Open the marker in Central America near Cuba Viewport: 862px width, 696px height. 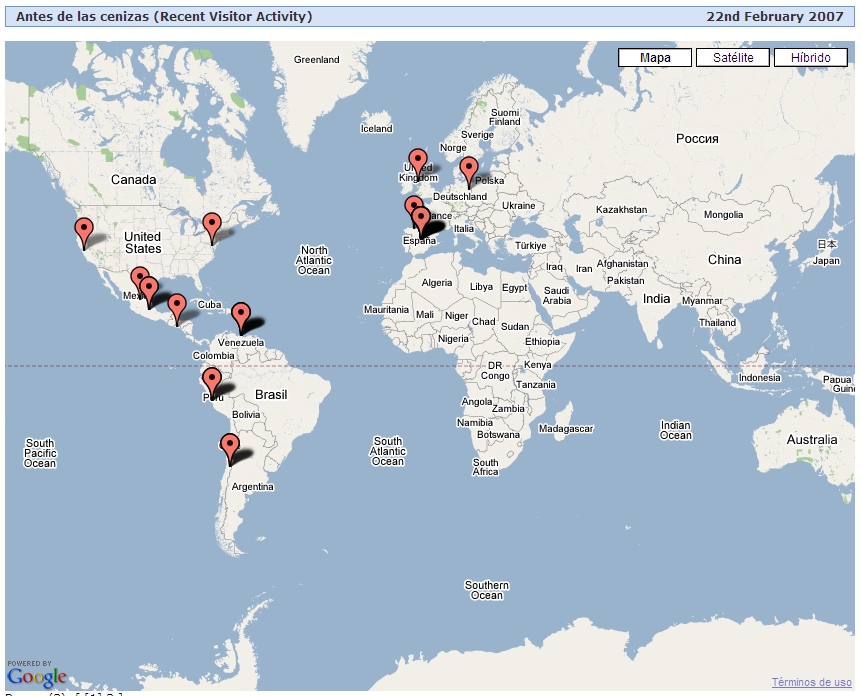point(176,306)
